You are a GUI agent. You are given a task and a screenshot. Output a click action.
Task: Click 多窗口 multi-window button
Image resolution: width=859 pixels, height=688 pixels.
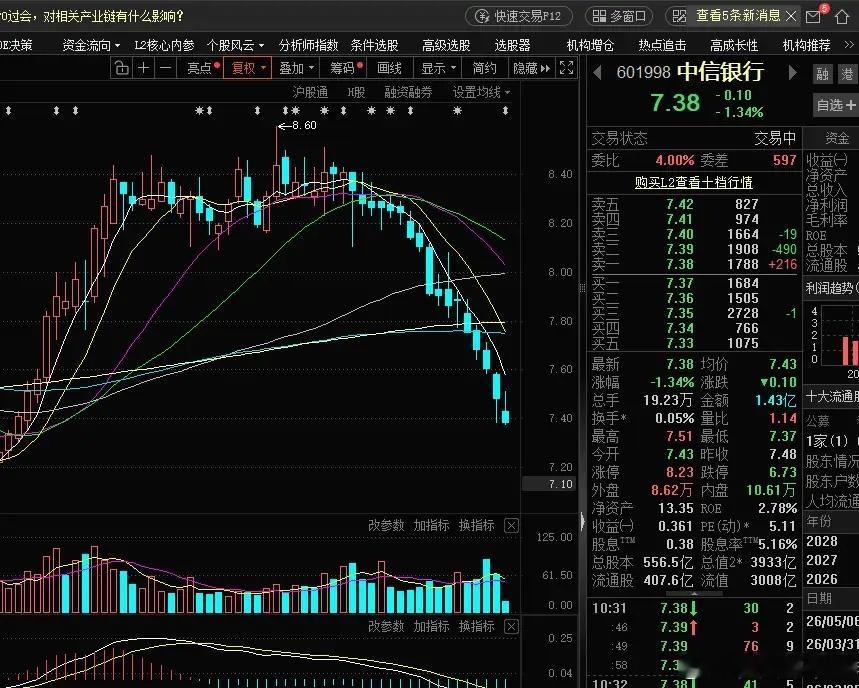619,16
